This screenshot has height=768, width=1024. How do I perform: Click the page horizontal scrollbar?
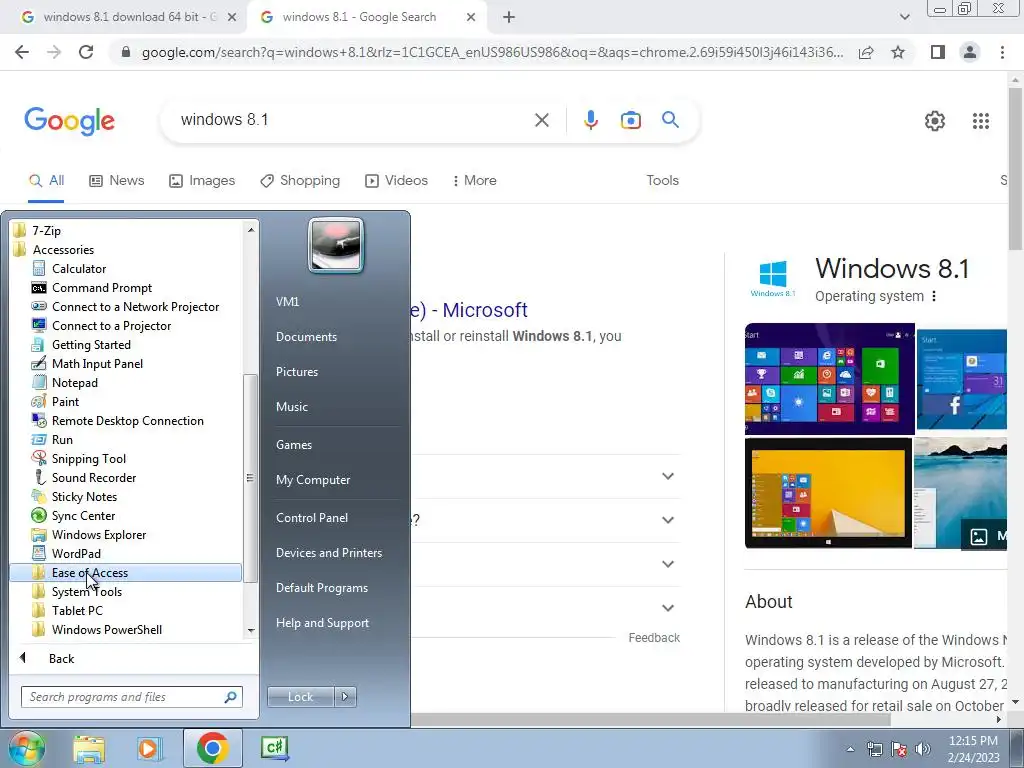tap(650, 720)
